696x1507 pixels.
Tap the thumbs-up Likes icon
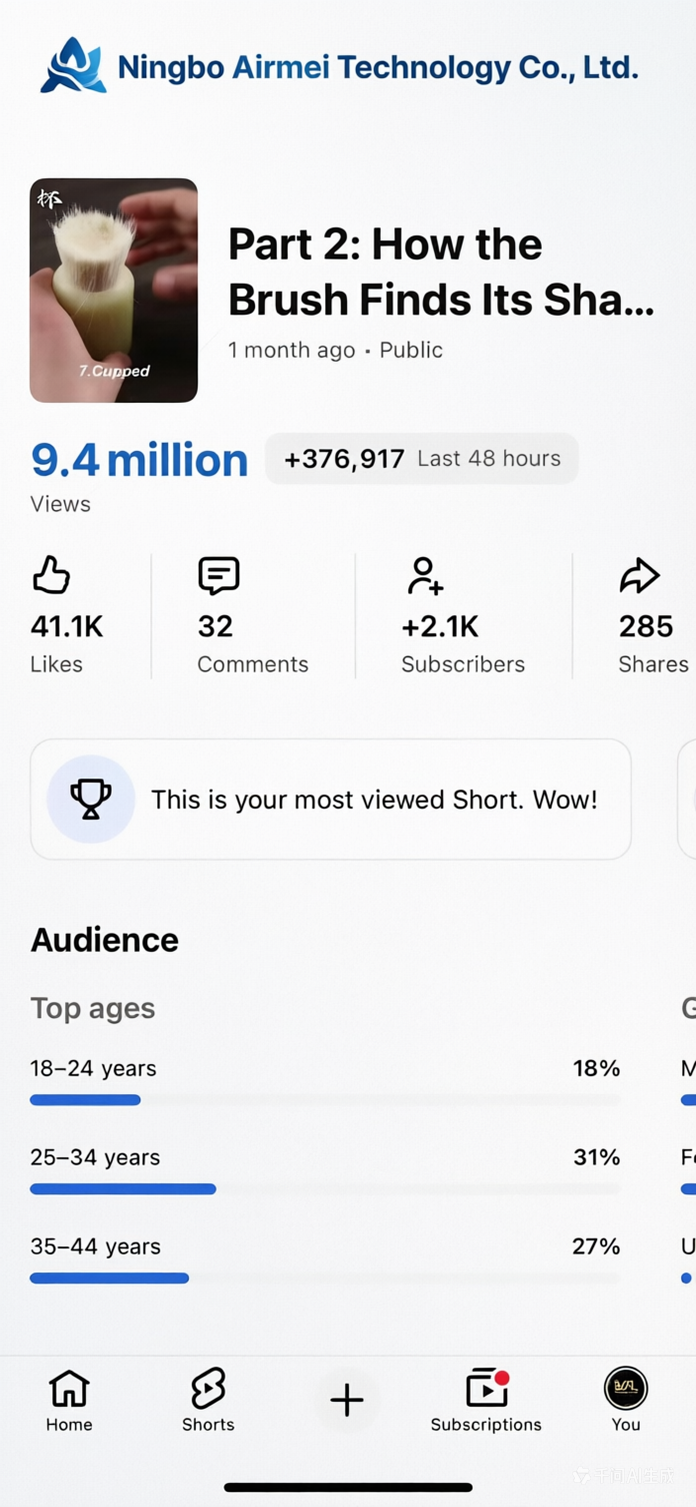51,576
